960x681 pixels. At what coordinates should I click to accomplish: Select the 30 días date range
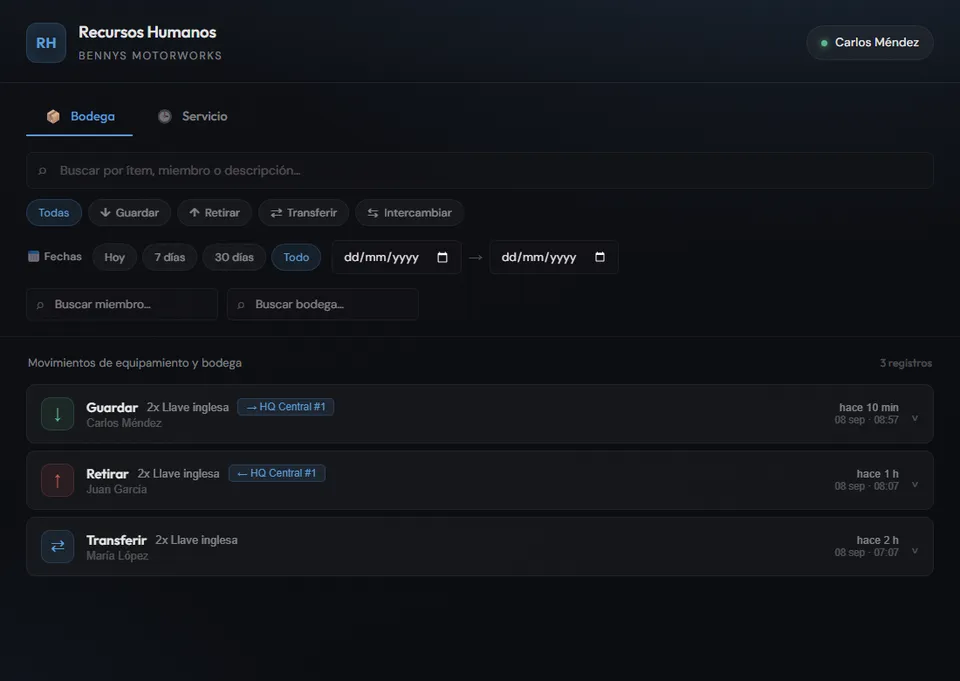point(234,257)
